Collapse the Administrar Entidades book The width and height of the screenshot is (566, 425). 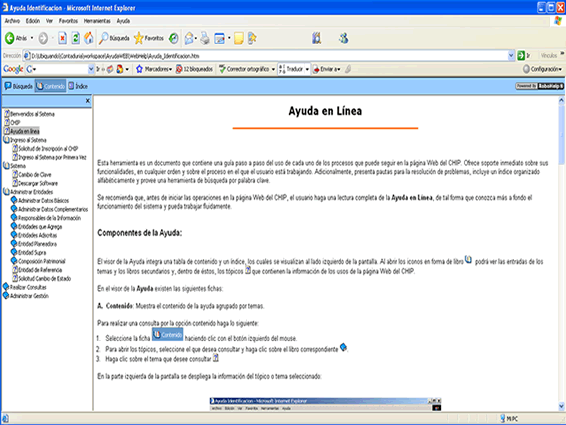6,192
